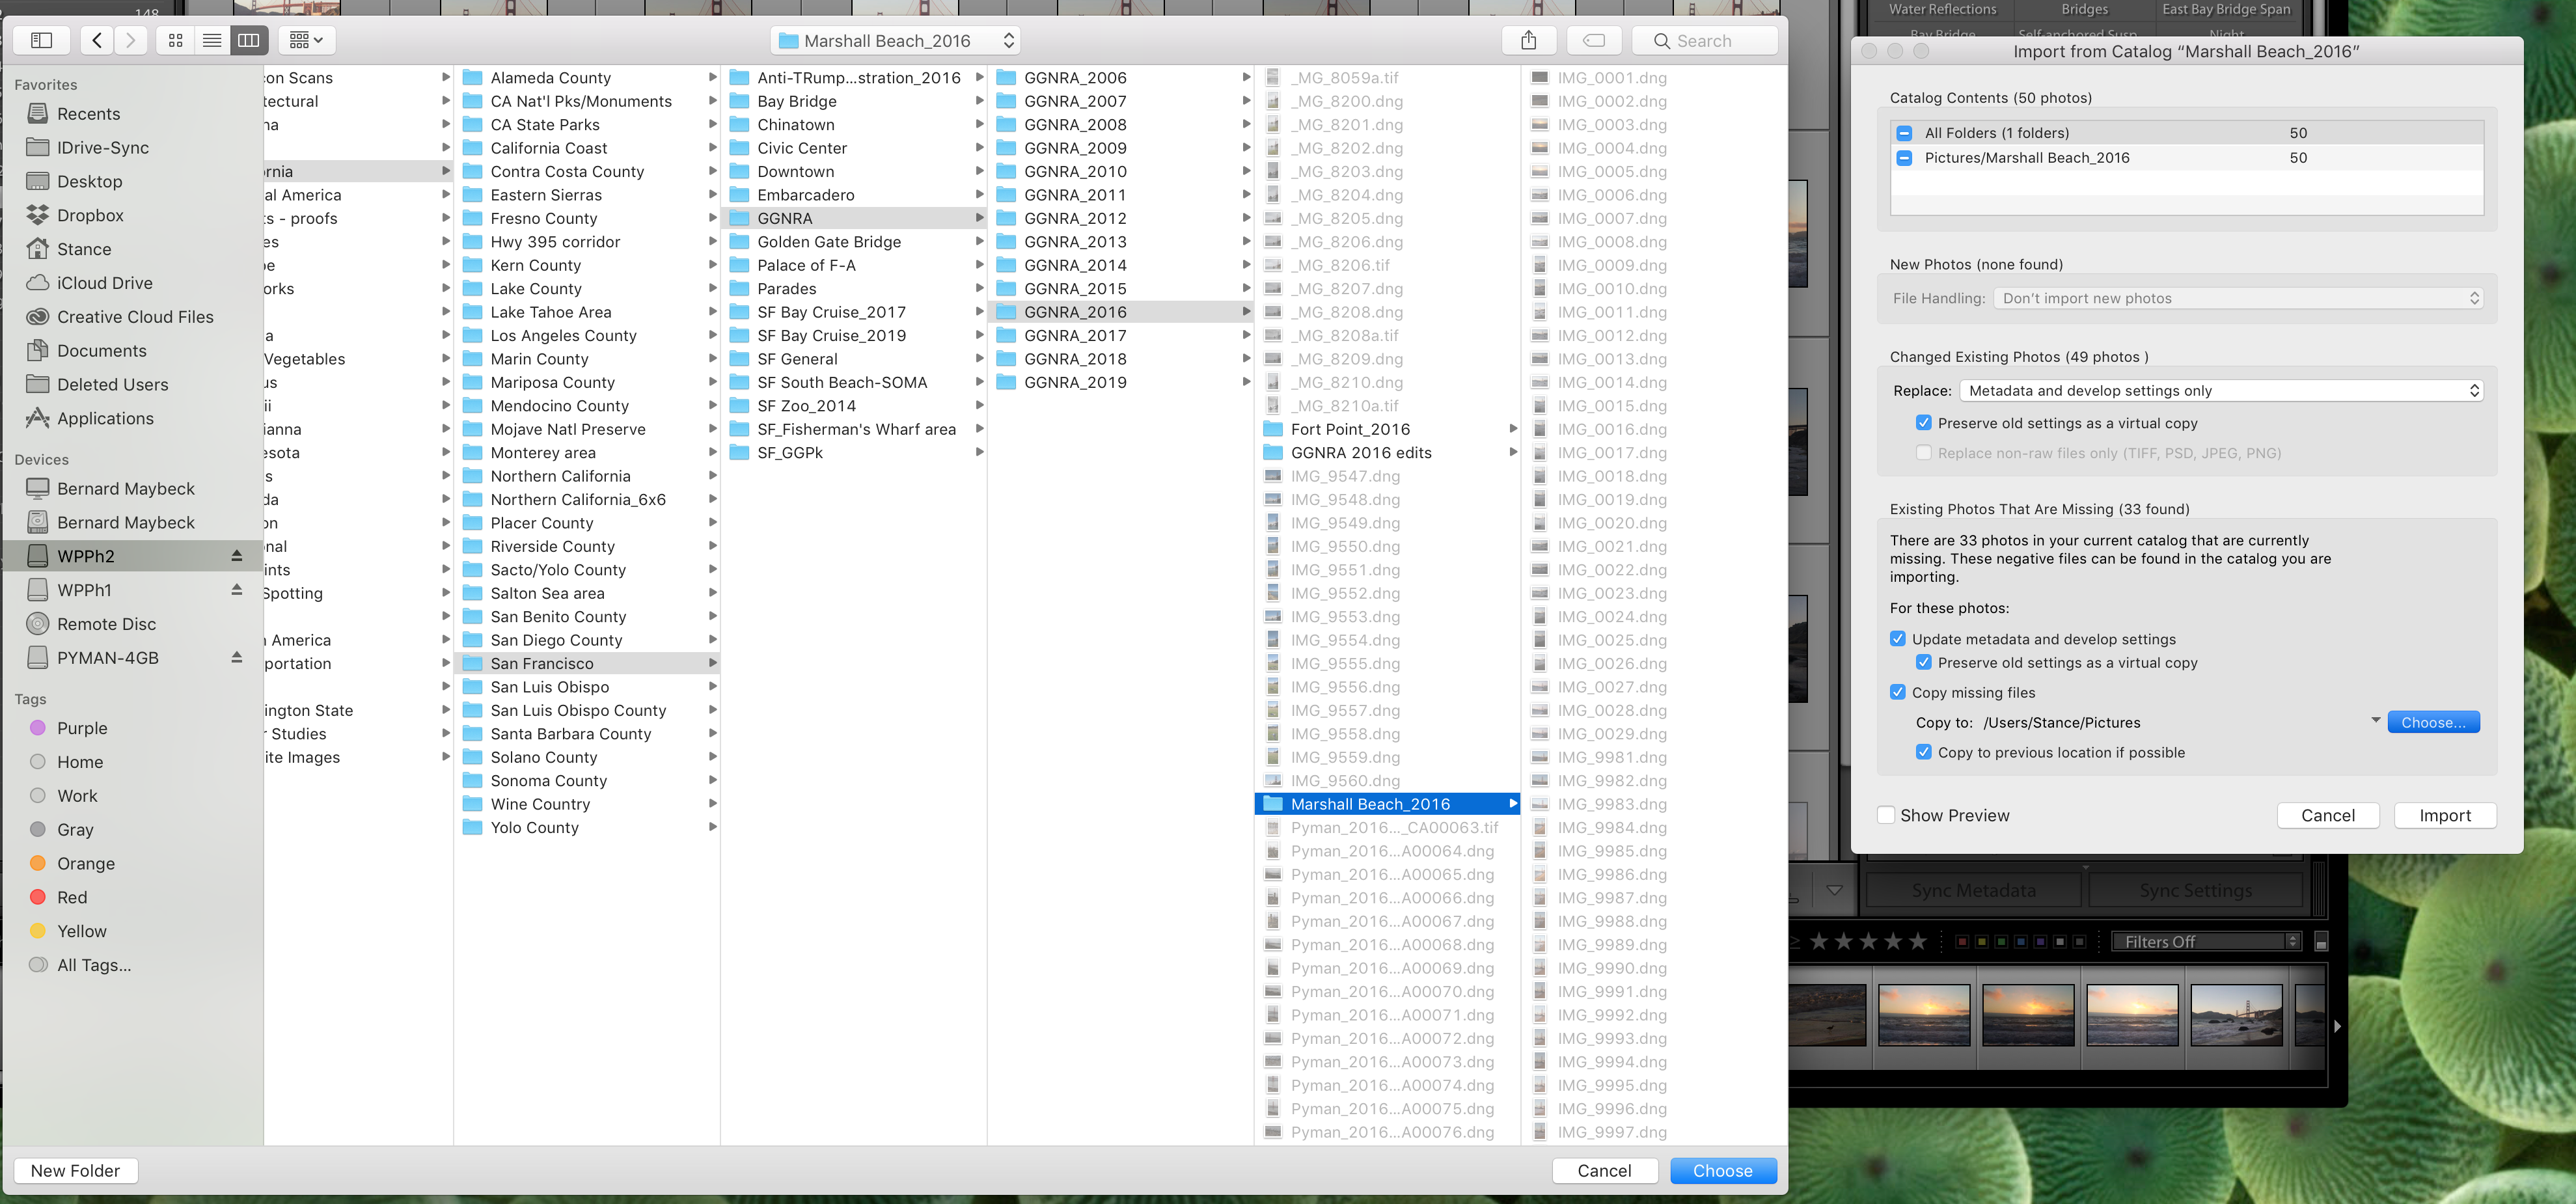
Task: Toggle the Finder sidebar icon
Action: point(41,40)
